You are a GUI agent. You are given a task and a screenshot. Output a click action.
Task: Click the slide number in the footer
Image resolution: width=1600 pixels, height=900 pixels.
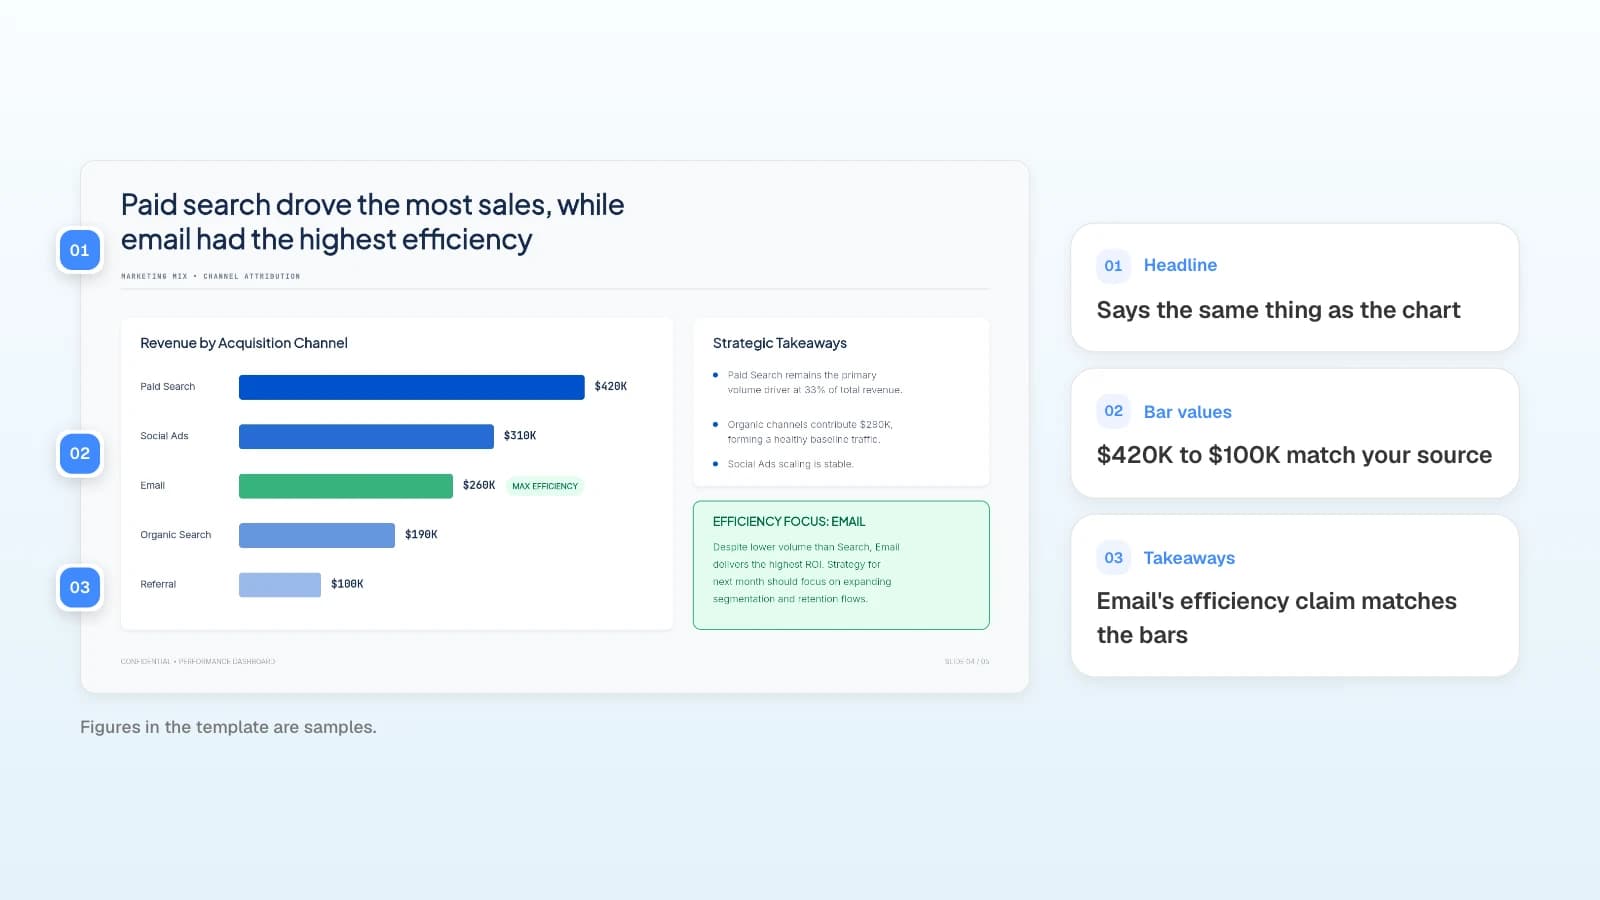click(x=967, y=662)
